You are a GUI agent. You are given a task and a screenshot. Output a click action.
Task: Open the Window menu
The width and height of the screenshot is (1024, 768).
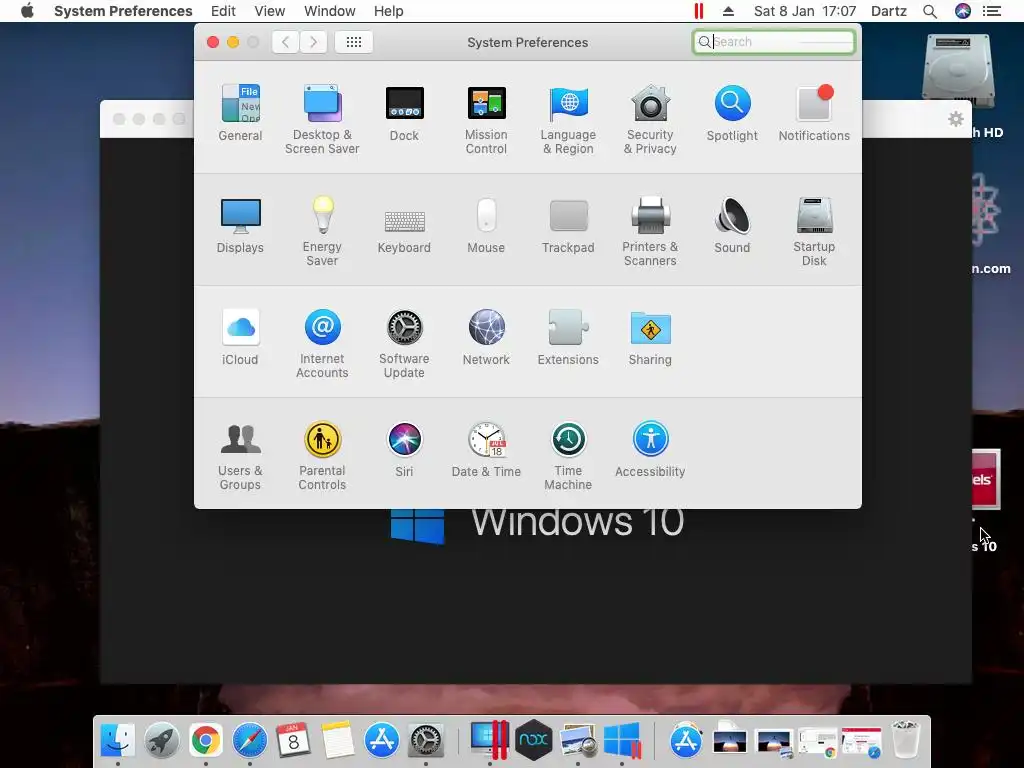click(x=330, y=11)
